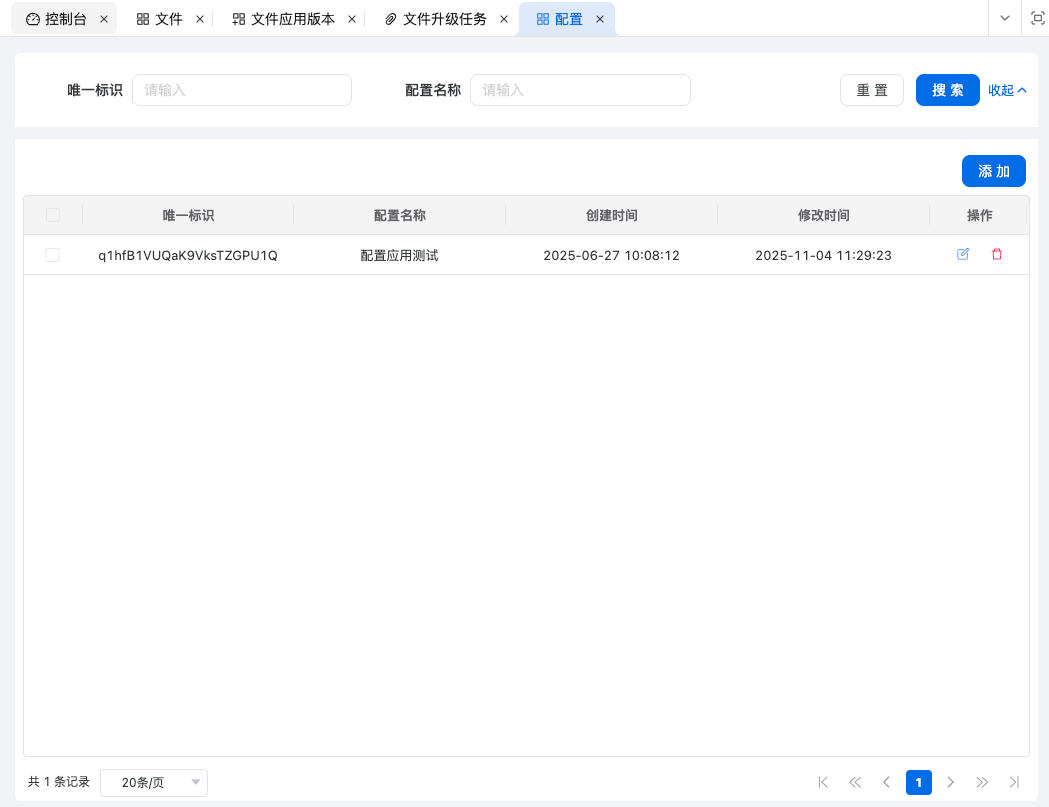This screenshot has width=1049, height=807.
Task: Go to last page pagination icon
Action: point(1014,782)
